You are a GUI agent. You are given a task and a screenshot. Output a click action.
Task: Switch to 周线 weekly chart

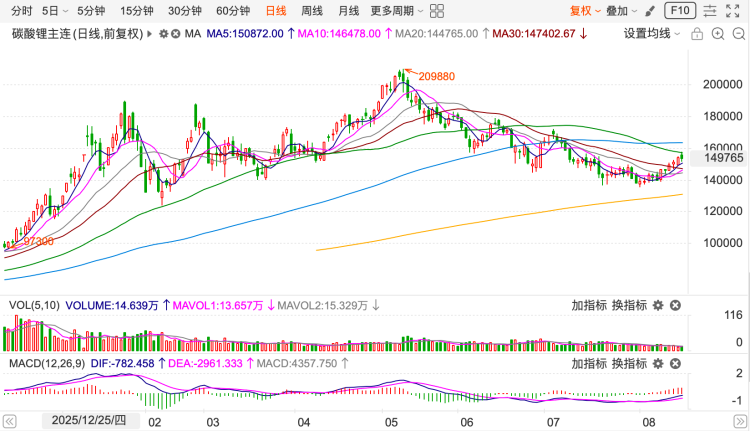(x=312, y=11)
